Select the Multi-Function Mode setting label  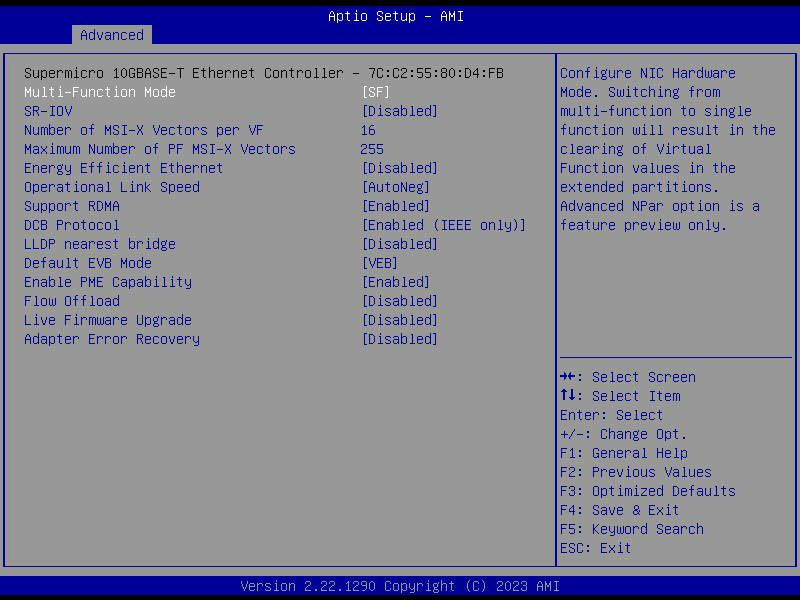tap(100, 92)
